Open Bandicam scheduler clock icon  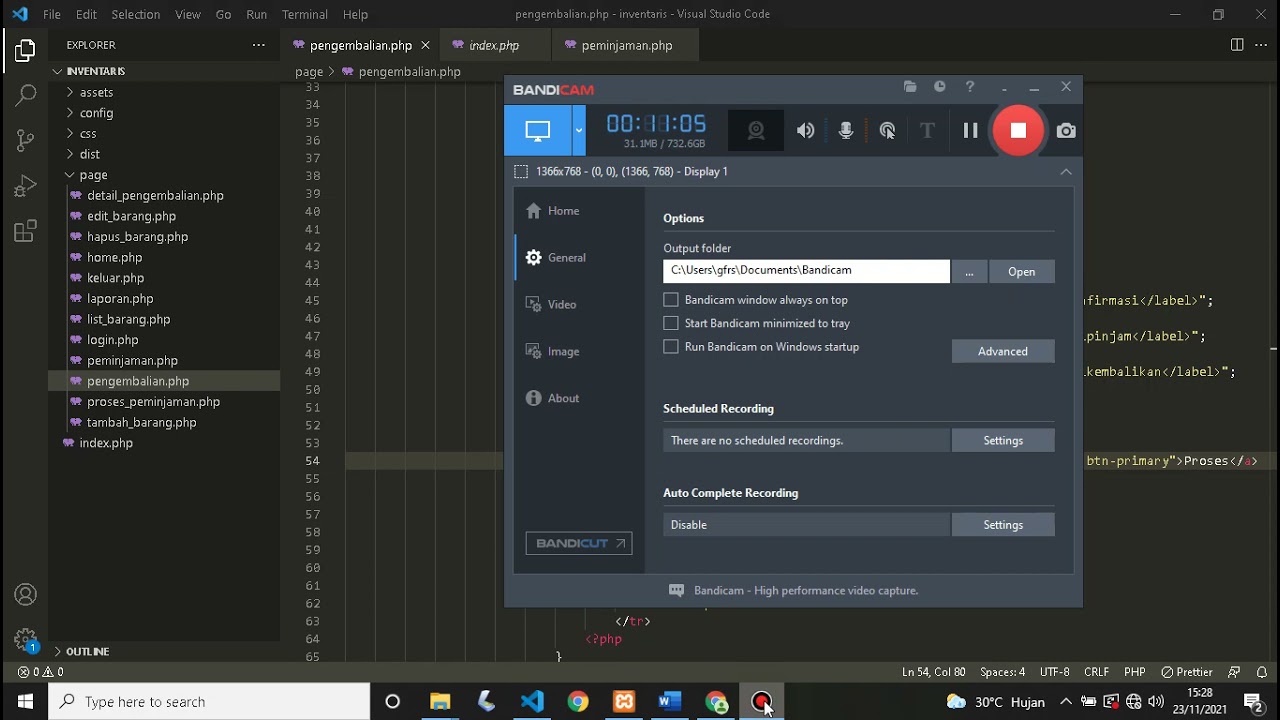(939, 87)
